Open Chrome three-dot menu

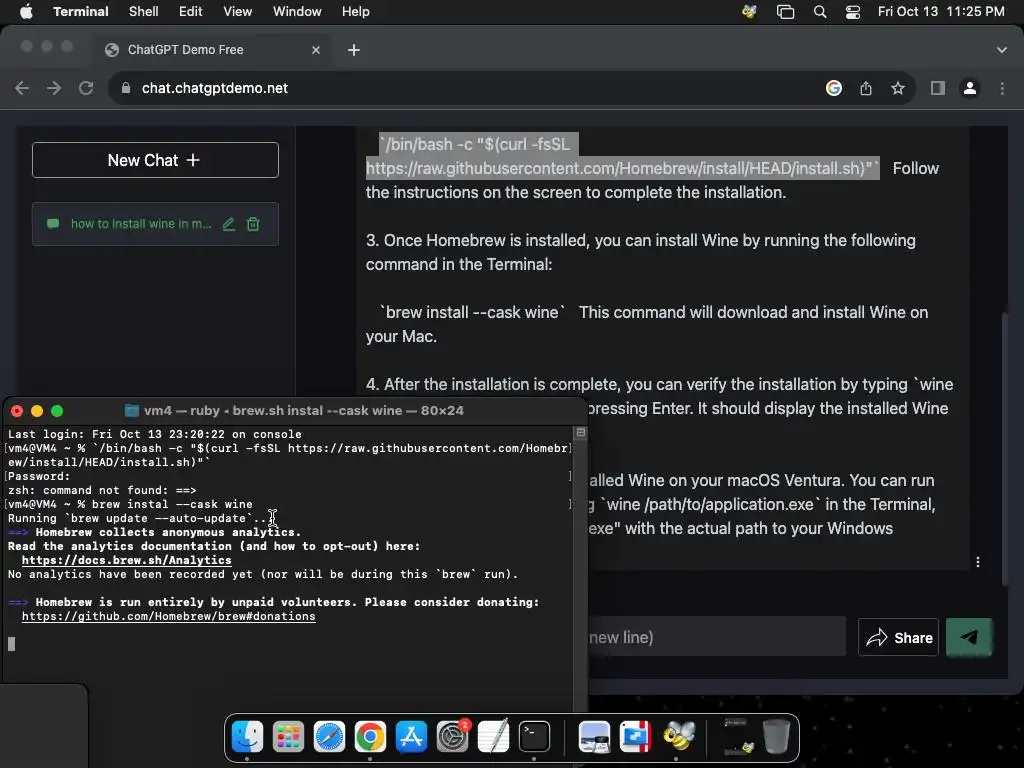click(1002, 88)
